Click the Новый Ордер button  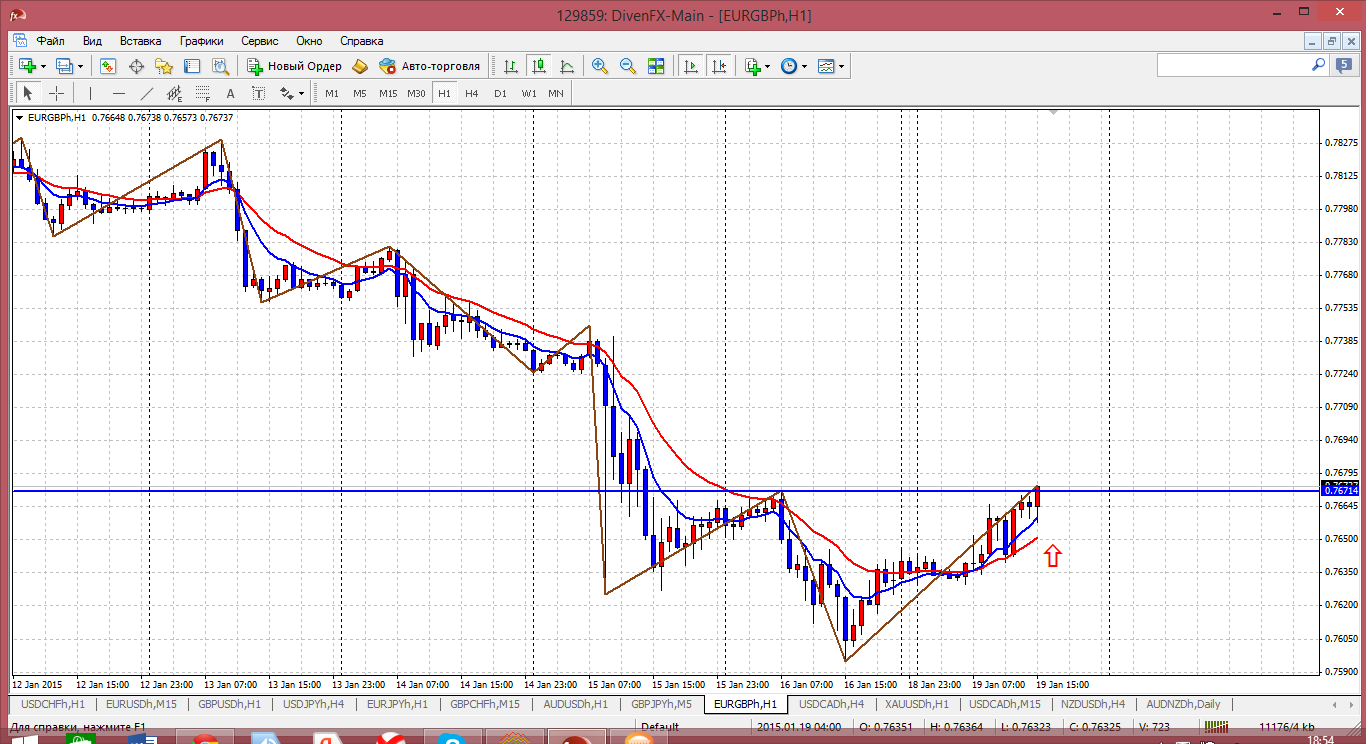click(x=295, y=66)
